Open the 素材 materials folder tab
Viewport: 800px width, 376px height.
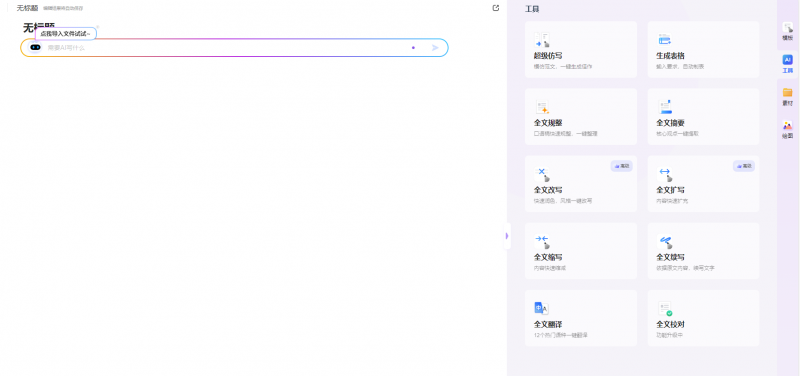point(788,96)
